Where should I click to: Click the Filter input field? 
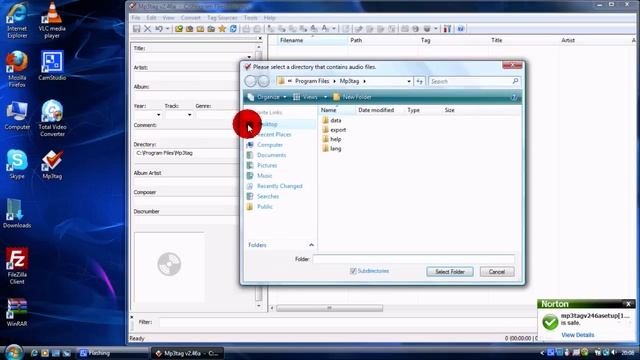[347, 322]
